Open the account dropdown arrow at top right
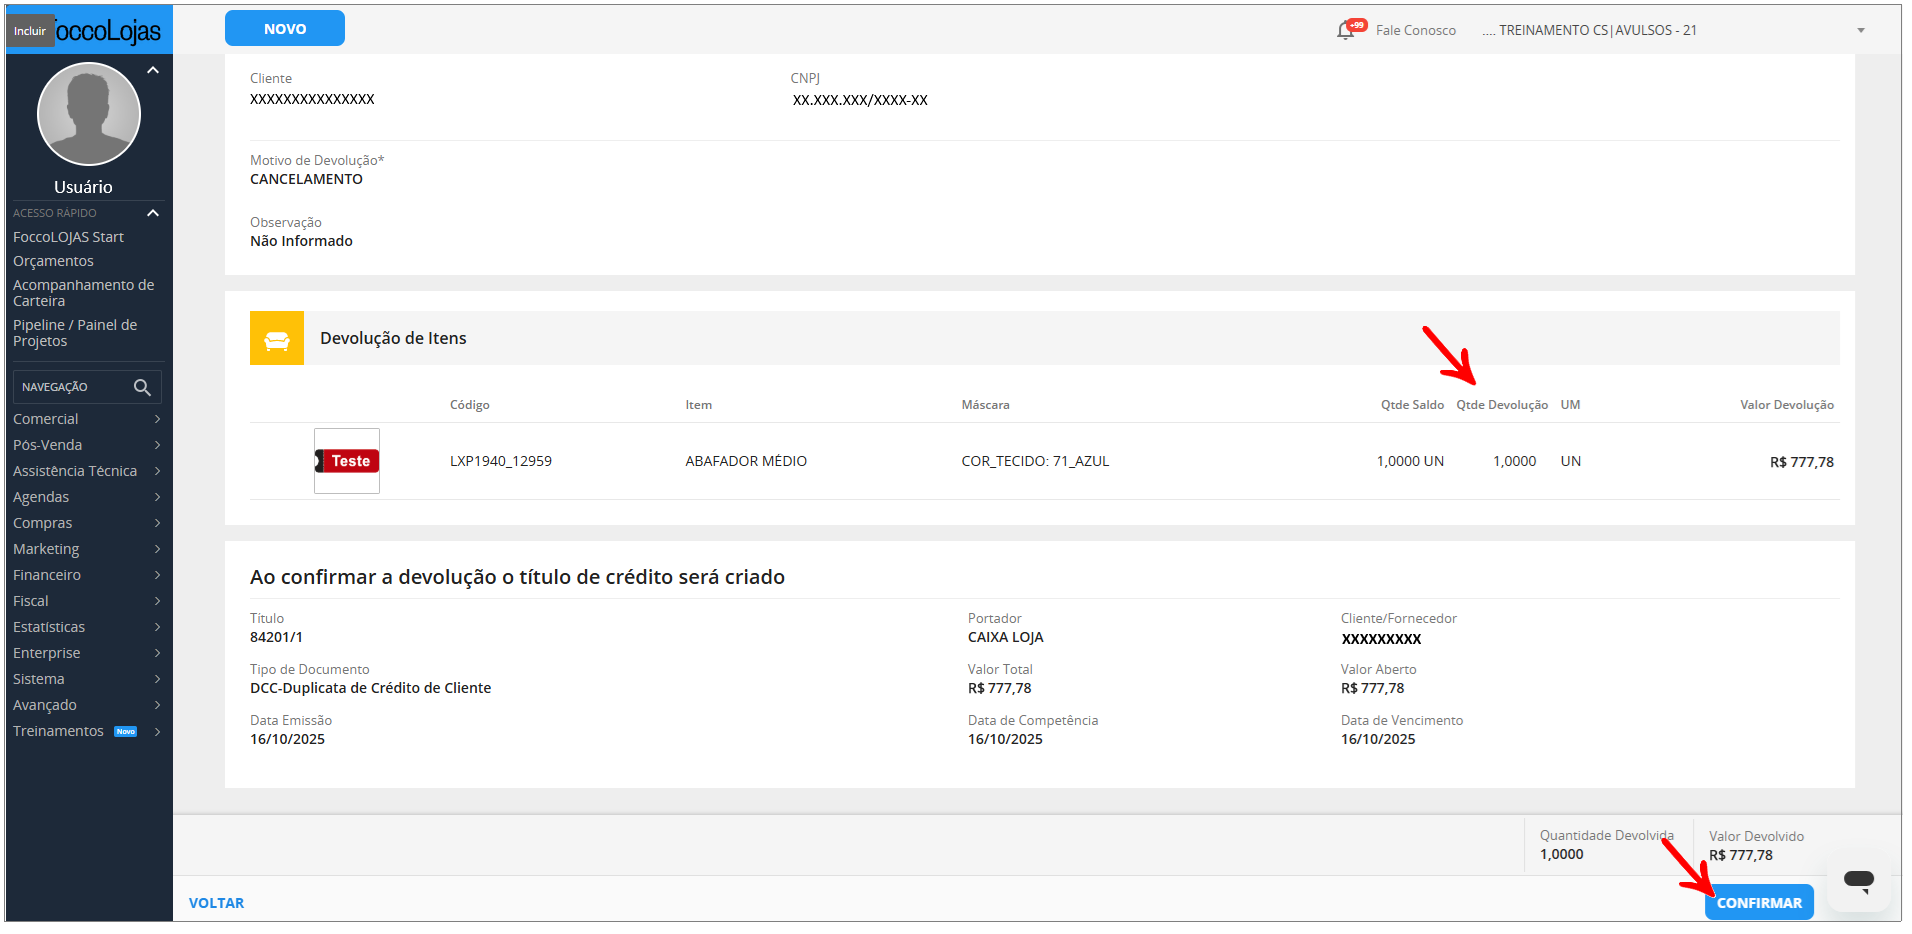1912x934 pixels. tap(1861, 31)
